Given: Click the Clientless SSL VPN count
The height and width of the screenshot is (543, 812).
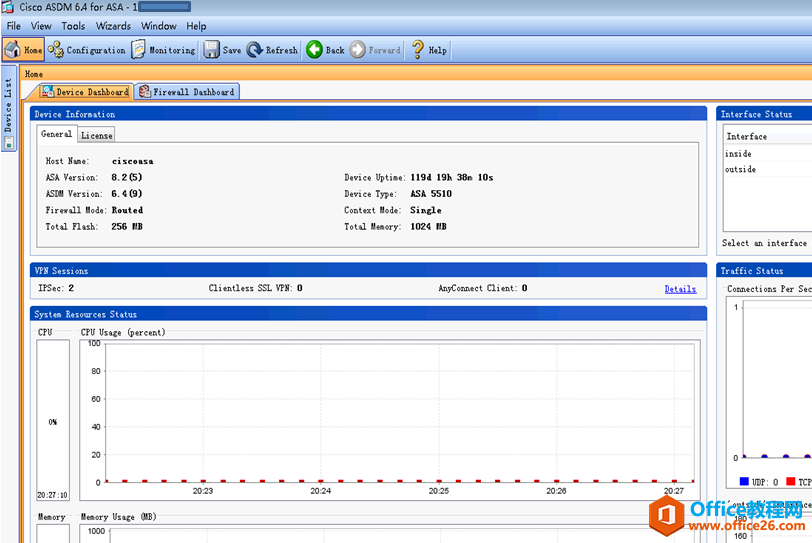Looking at the screenshot, I should 300,288.
